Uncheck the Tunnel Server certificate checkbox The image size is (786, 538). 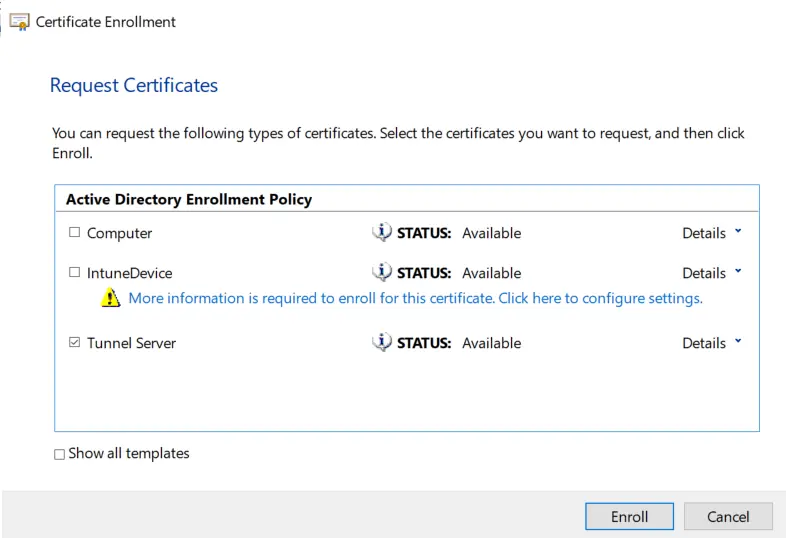(x=74, y=343)
